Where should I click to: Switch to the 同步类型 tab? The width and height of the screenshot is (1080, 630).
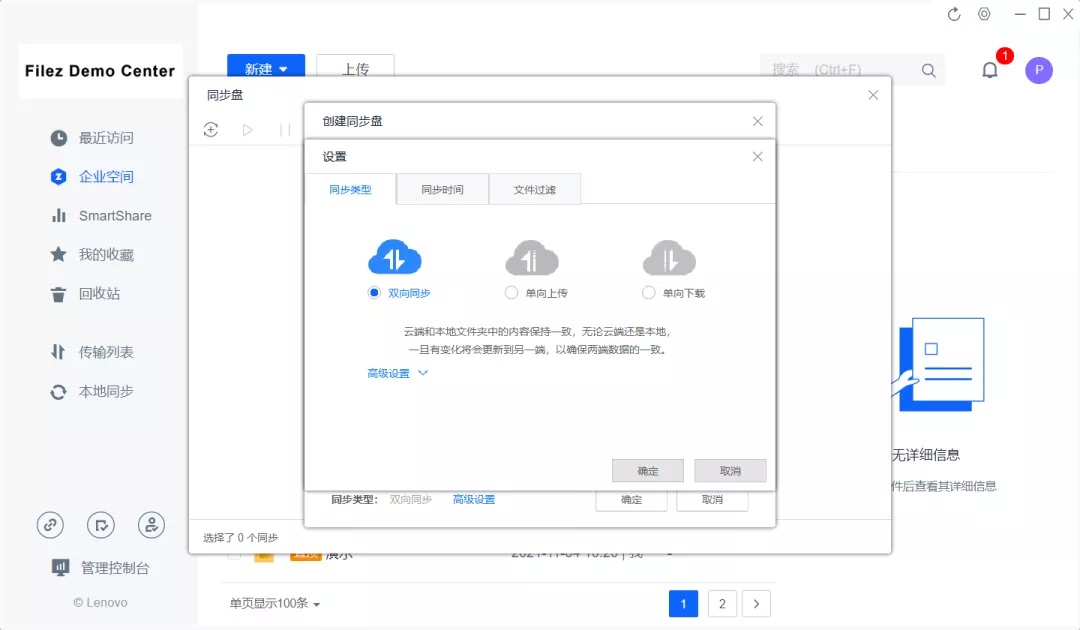350,189
